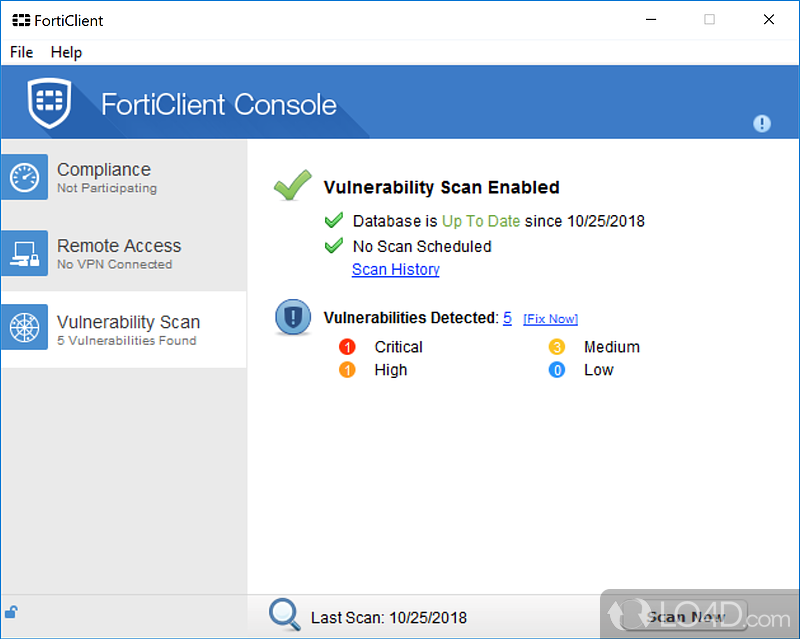Open the Scan History link
The image size is (800, 639).
coord(395,269)
